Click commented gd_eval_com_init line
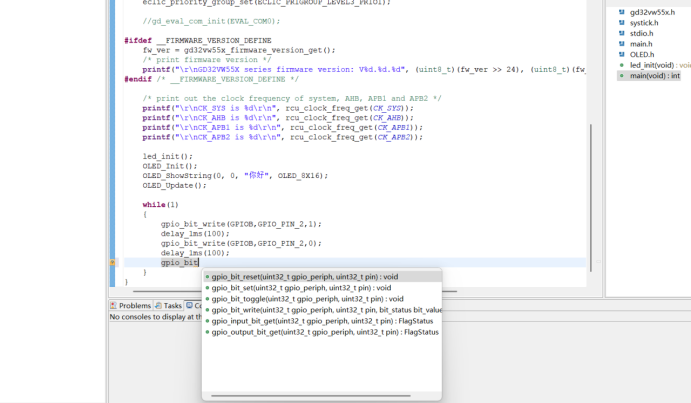 [211, 21]
